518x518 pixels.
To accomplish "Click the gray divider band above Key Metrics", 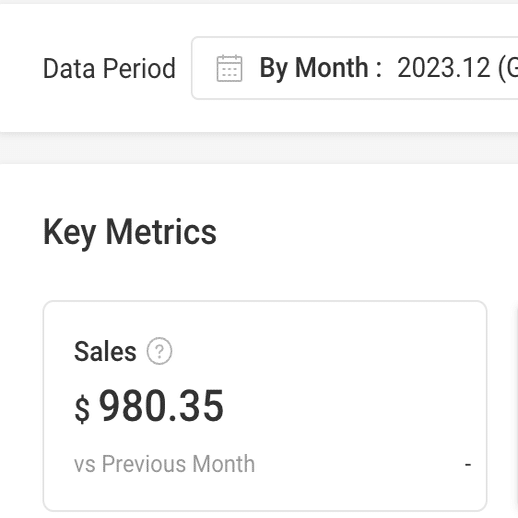I will point(259,148).
